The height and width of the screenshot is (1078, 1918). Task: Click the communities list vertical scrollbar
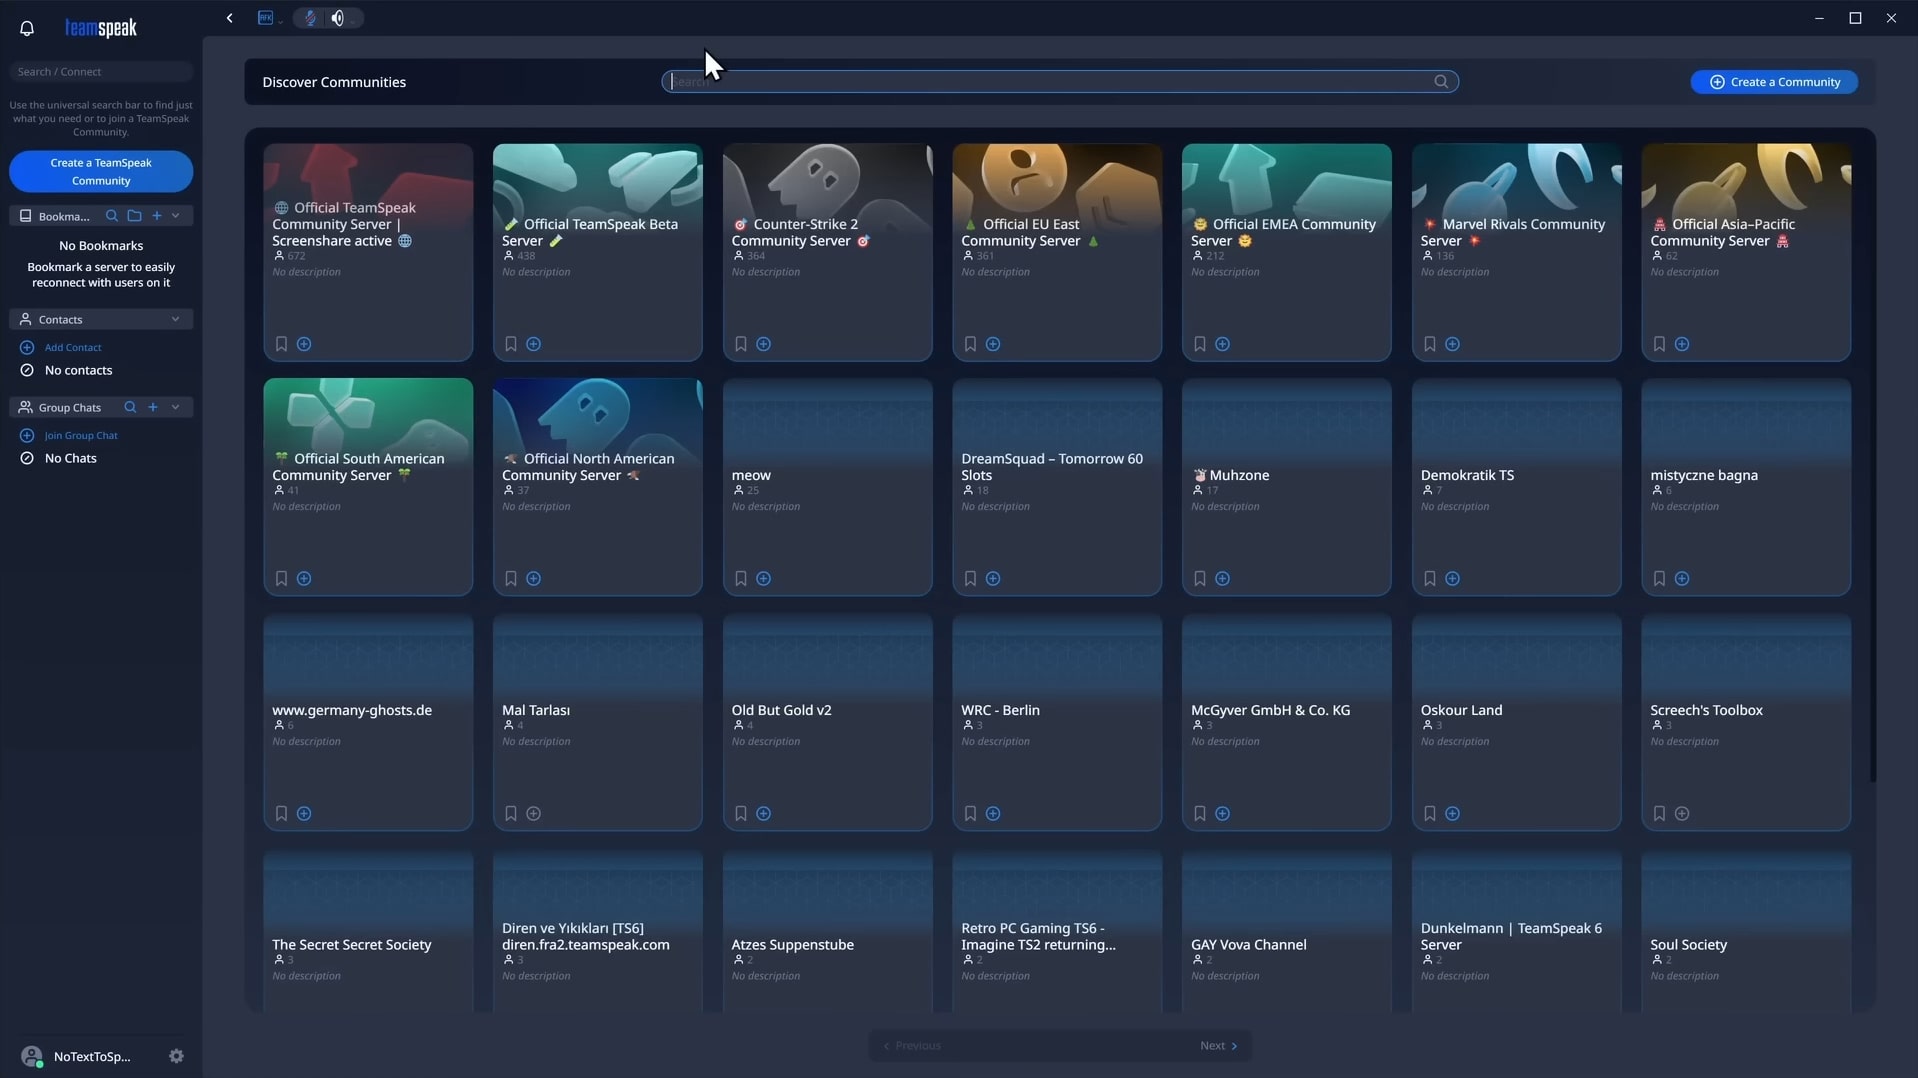click(1873, 460)
